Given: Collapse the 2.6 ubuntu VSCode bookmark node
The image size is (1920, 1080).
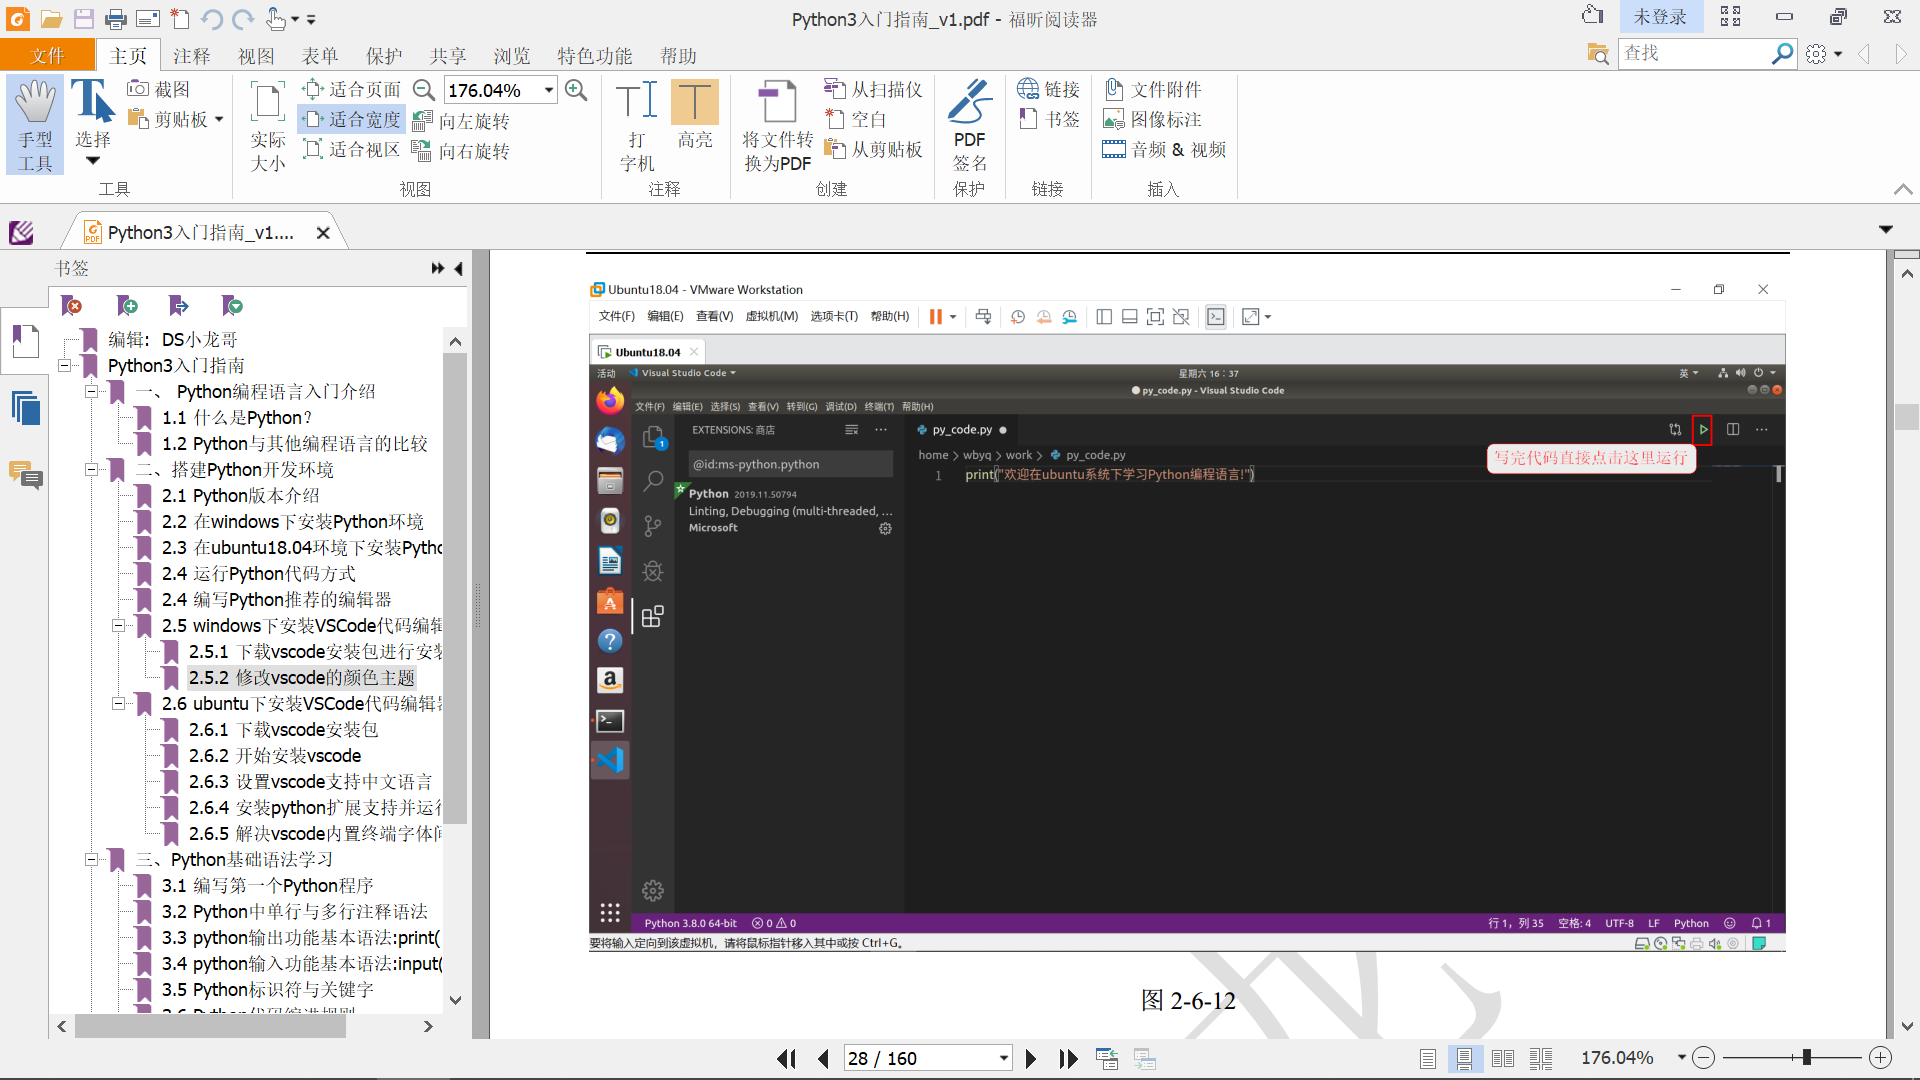Looking at the screenshot, I should pyautogui.click(x=118, y=704).
